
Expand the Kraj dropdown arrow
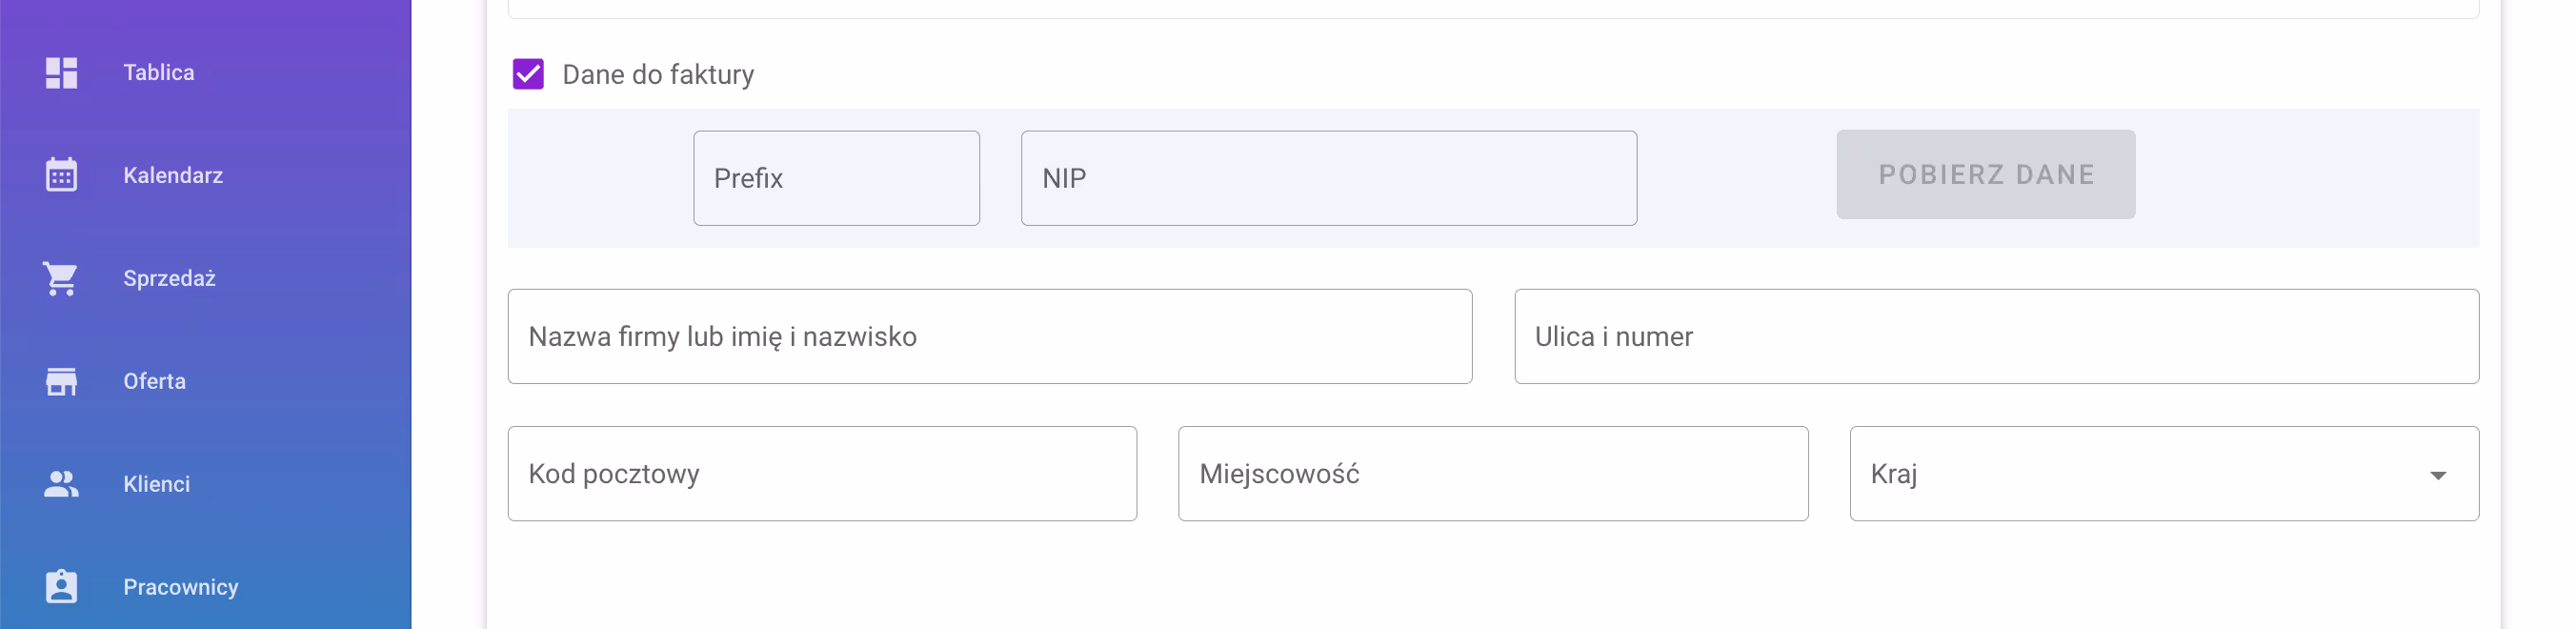coord(2438,475)
